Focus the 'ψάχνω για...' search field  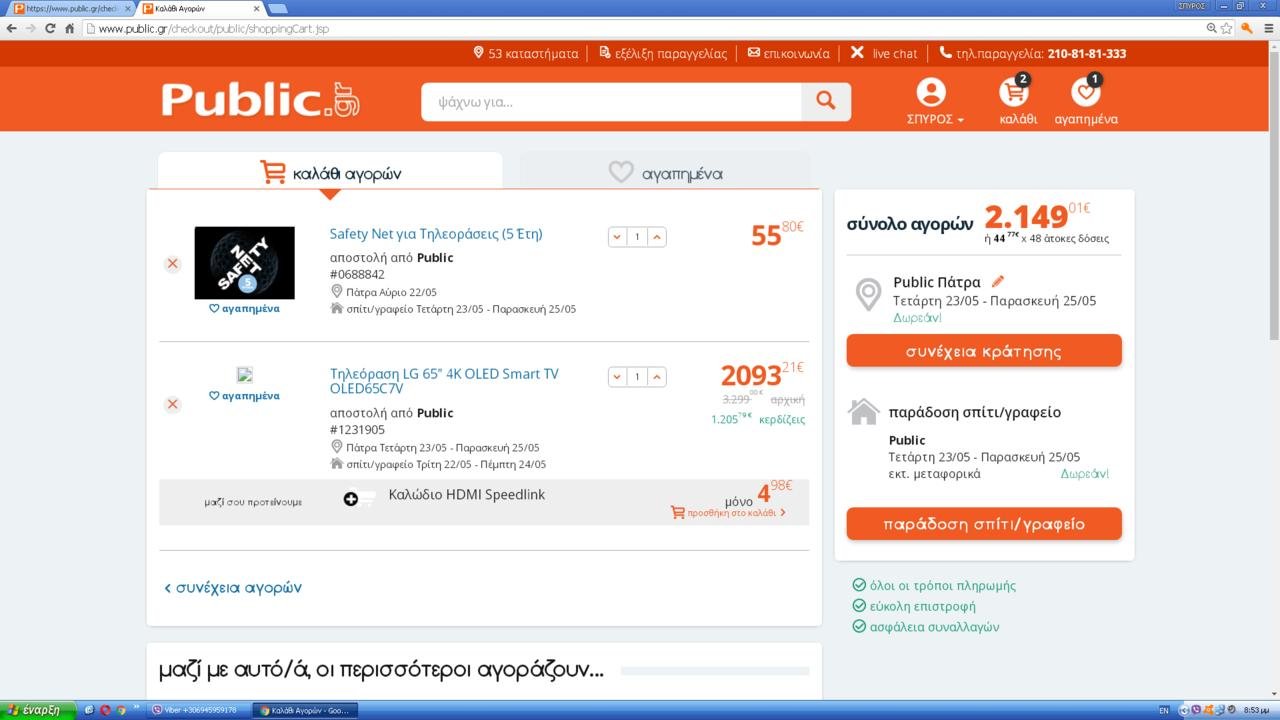coord(611,101)
